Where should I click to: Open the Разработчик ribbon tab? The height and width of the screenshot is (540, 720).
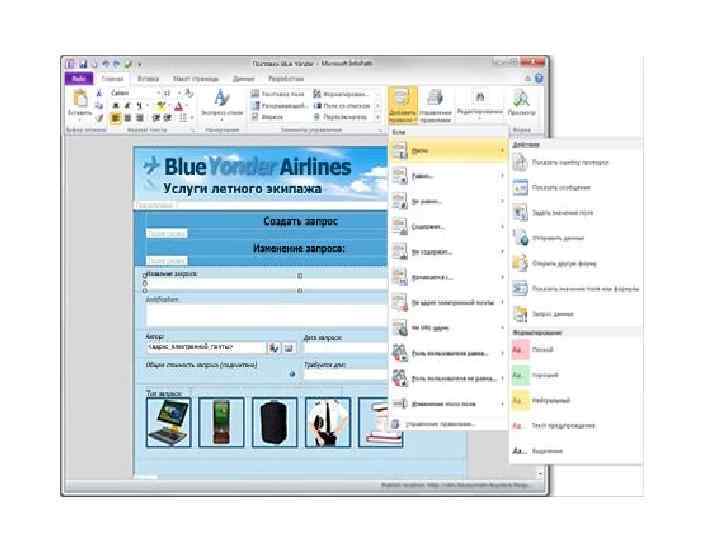[x=286, y=79]
